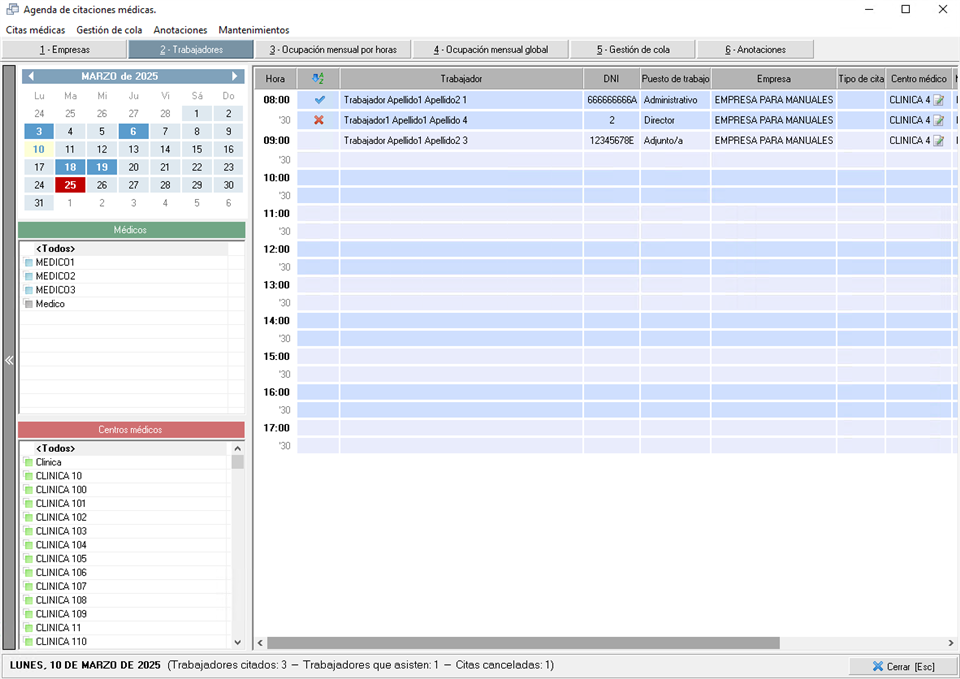Collapse the left sidebar panel
Image resolution: width=960 pixels, height=679 pixels.
coord(9,360)
